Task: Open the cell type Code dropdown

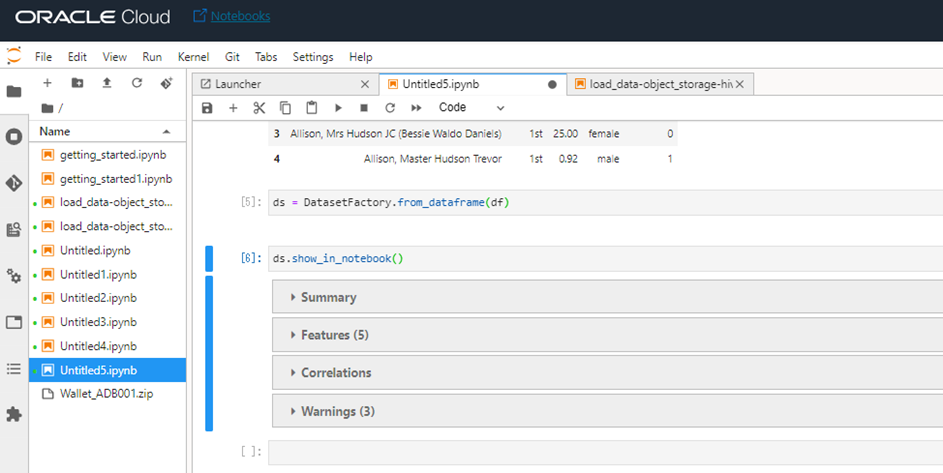Action: [472, 108]
